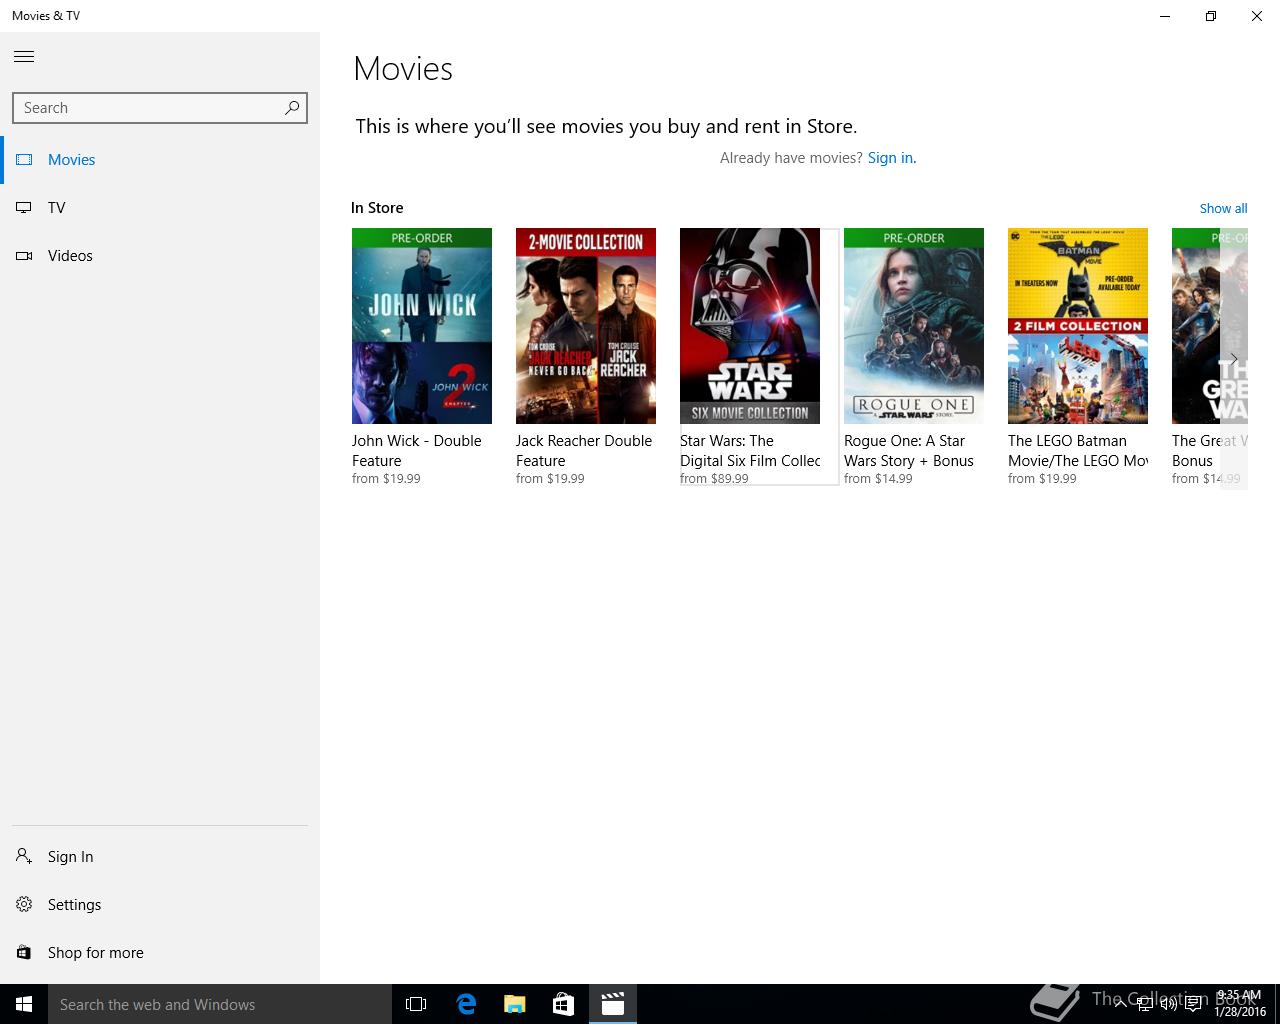Open Shop for more
Screen dimensions: 1280x1024
tap(160, 953)
